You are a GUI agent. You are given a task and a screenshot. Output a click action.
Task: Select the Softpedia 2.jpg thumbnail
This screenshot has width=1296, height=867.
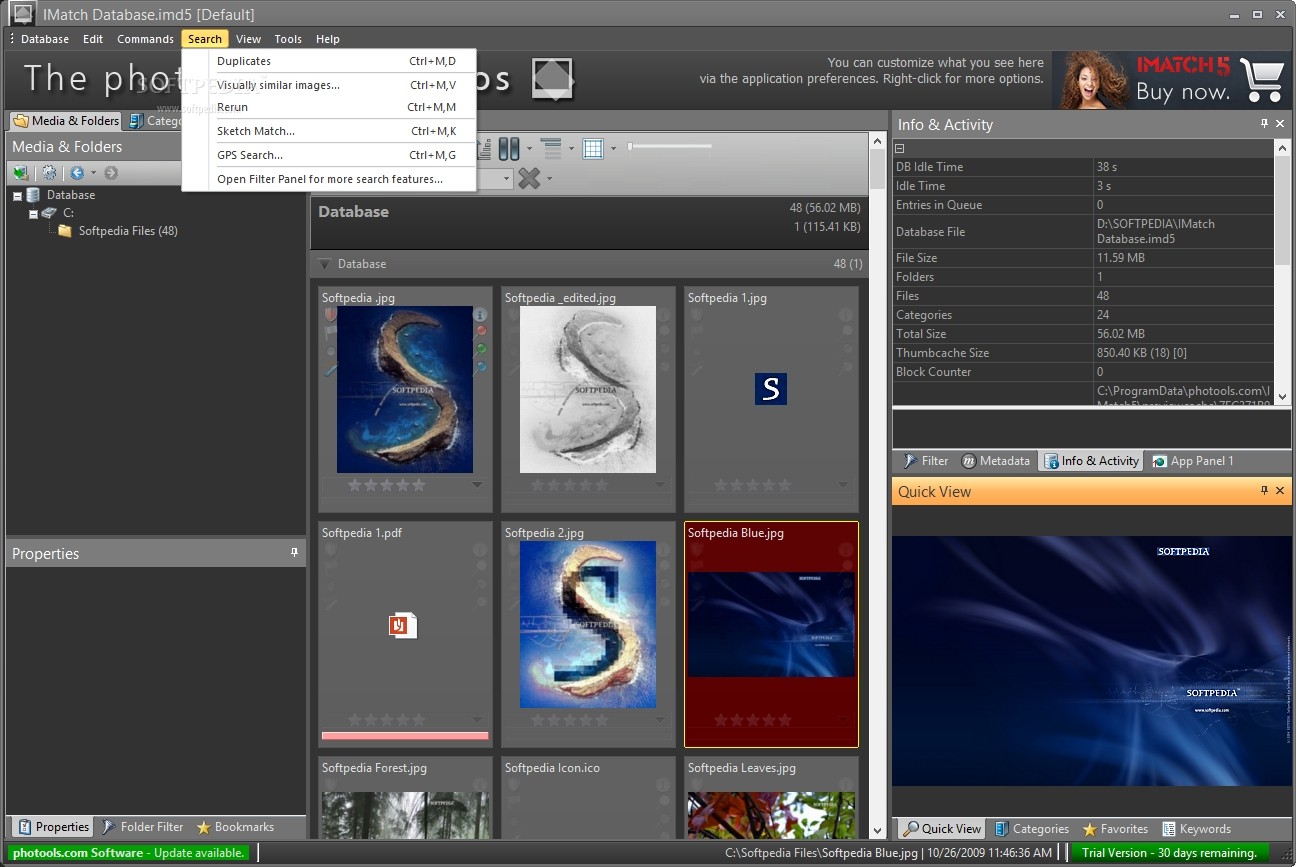[588, 635]
